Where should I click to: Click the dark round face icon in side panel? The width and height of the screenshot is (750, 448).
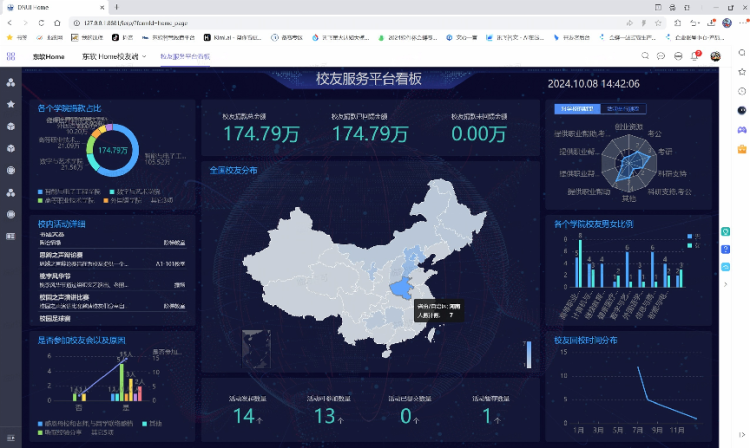click(742, 110)
